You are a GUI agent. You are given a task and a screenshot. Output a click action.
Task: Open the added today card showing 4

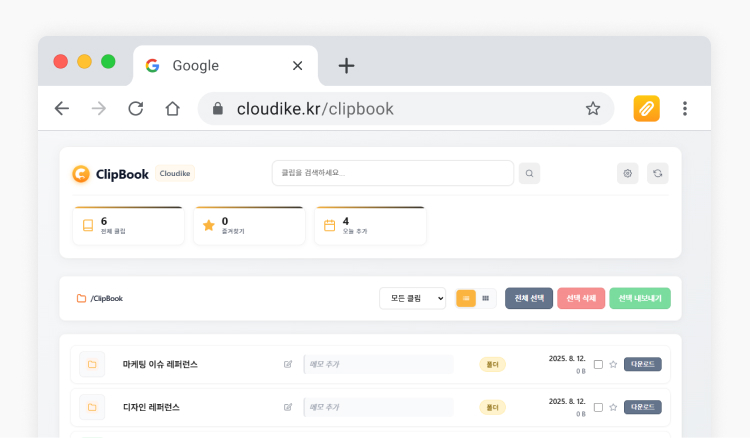(x=370, y=226)
